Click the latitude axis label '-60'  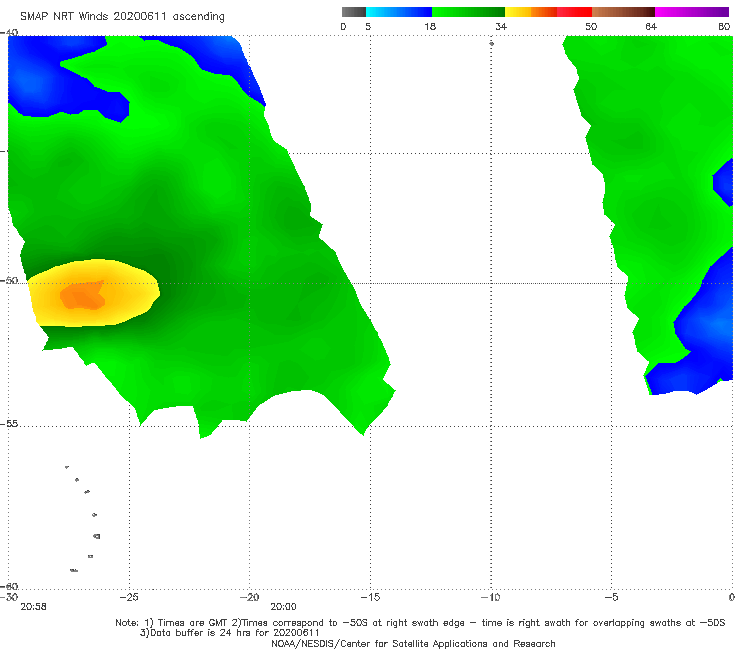pos(9,586)
